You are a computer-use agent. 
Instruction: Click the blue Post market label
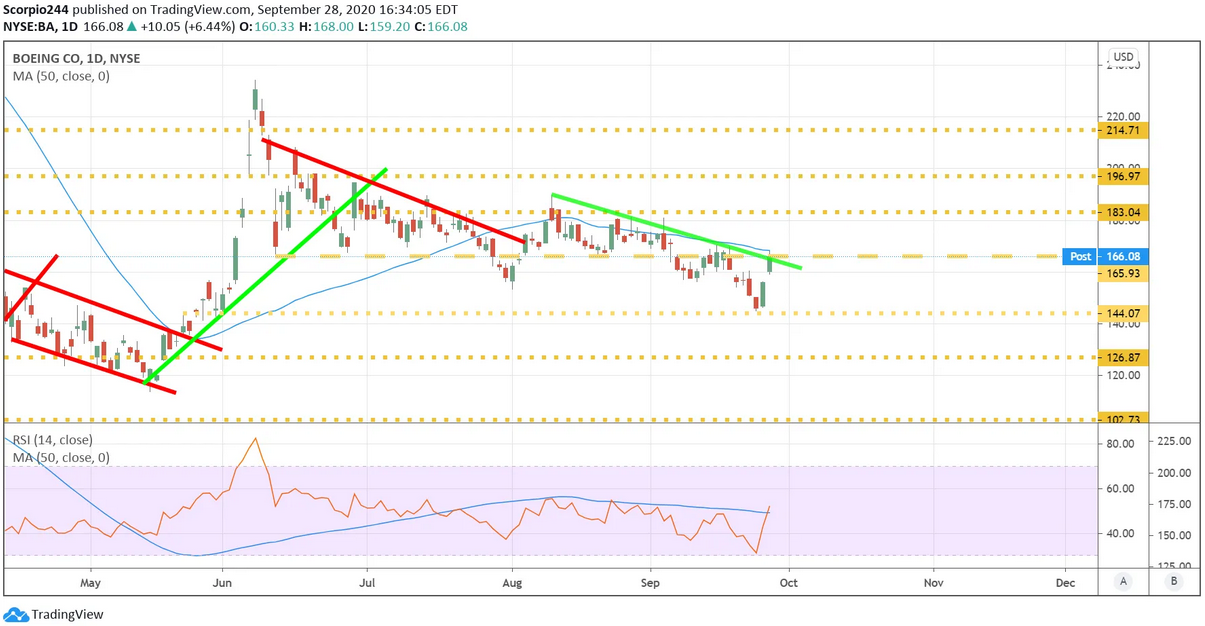[x=1080, y=257]
